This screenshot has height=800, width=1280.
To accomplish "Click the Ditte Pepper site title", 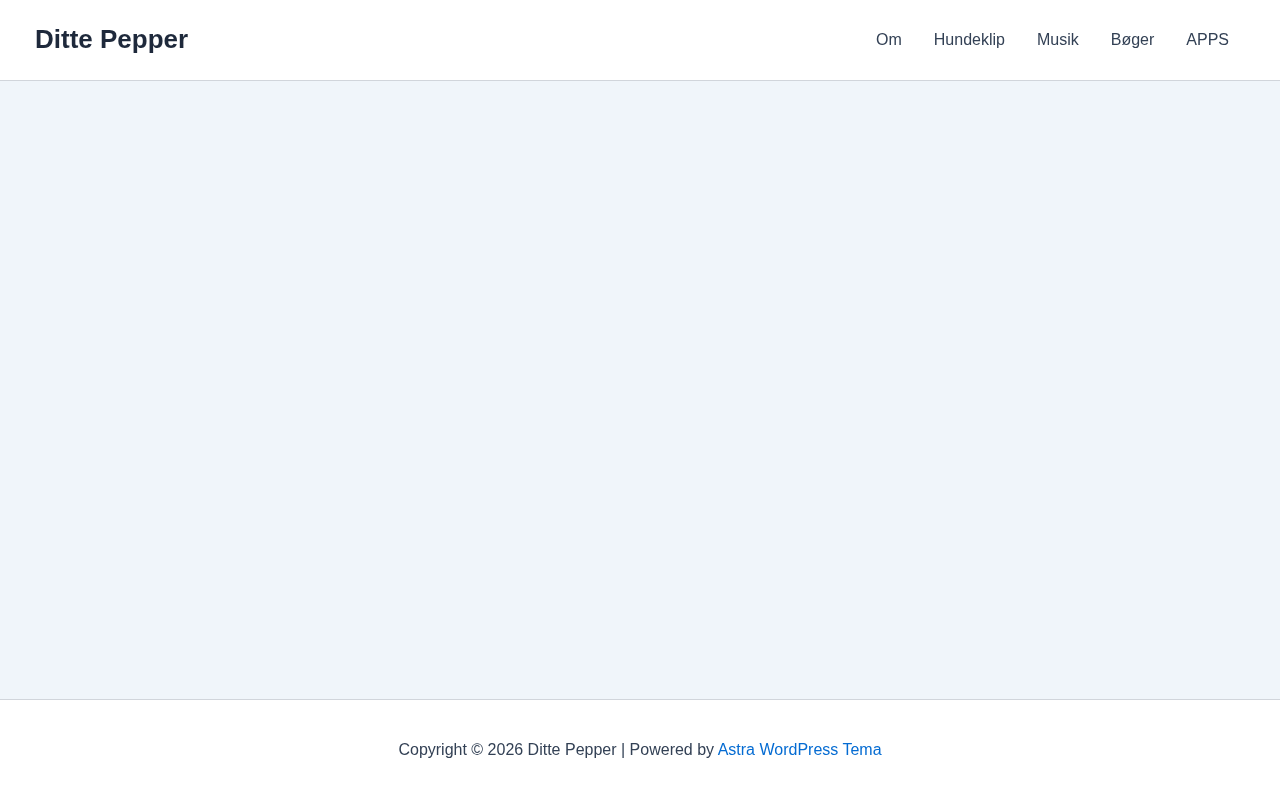I will [111, 39].
